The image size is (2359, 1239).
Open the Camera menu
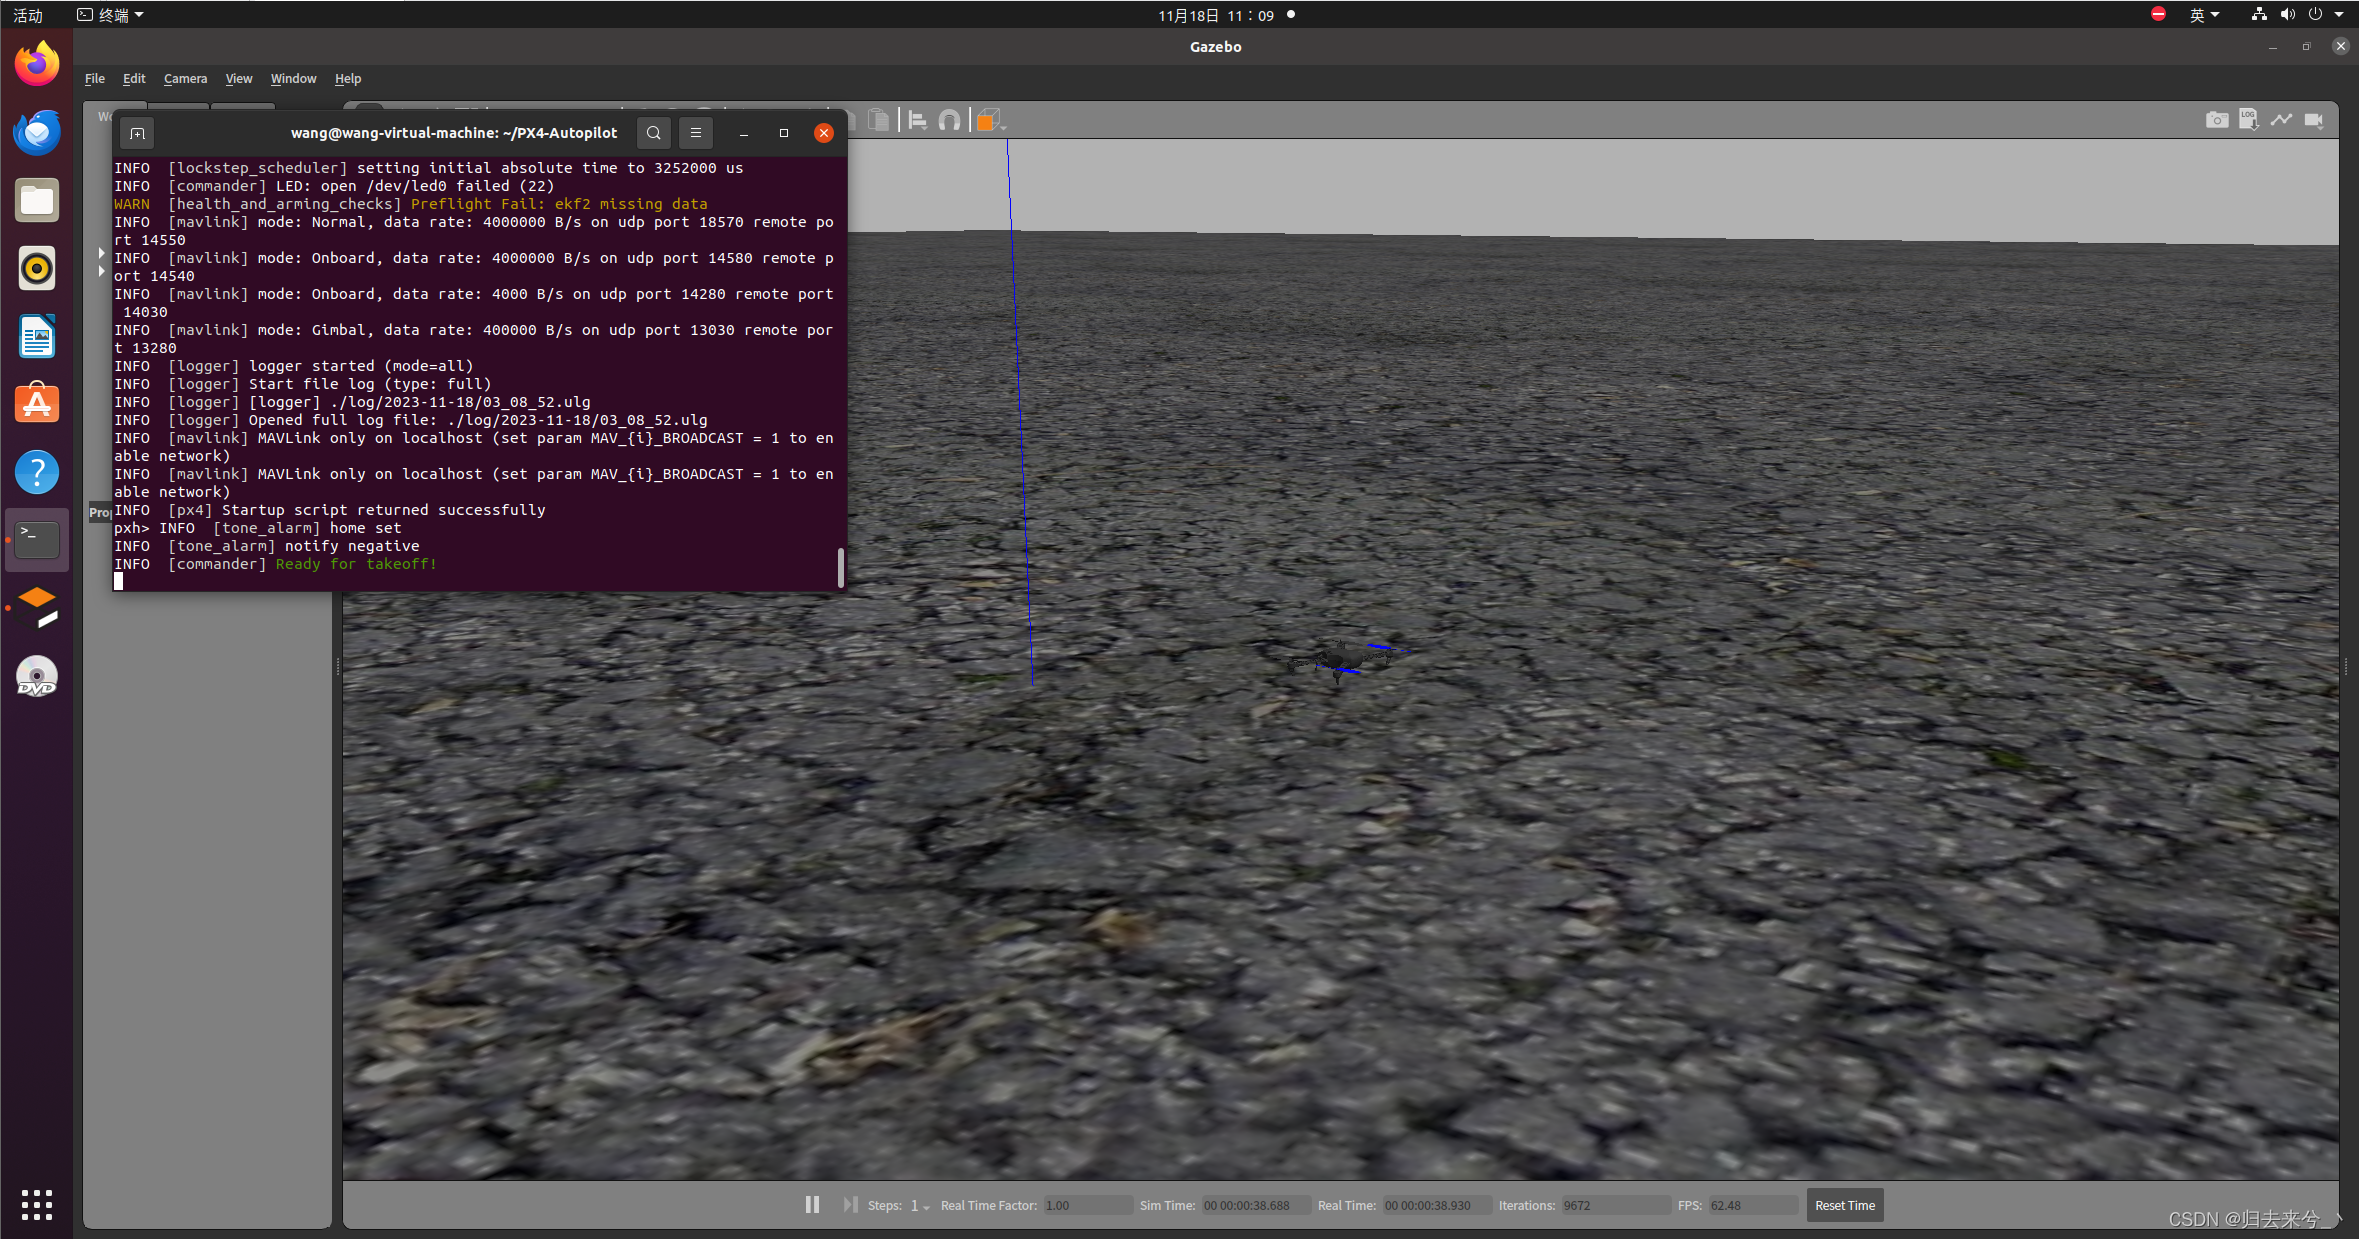click(x=185, y=78)
